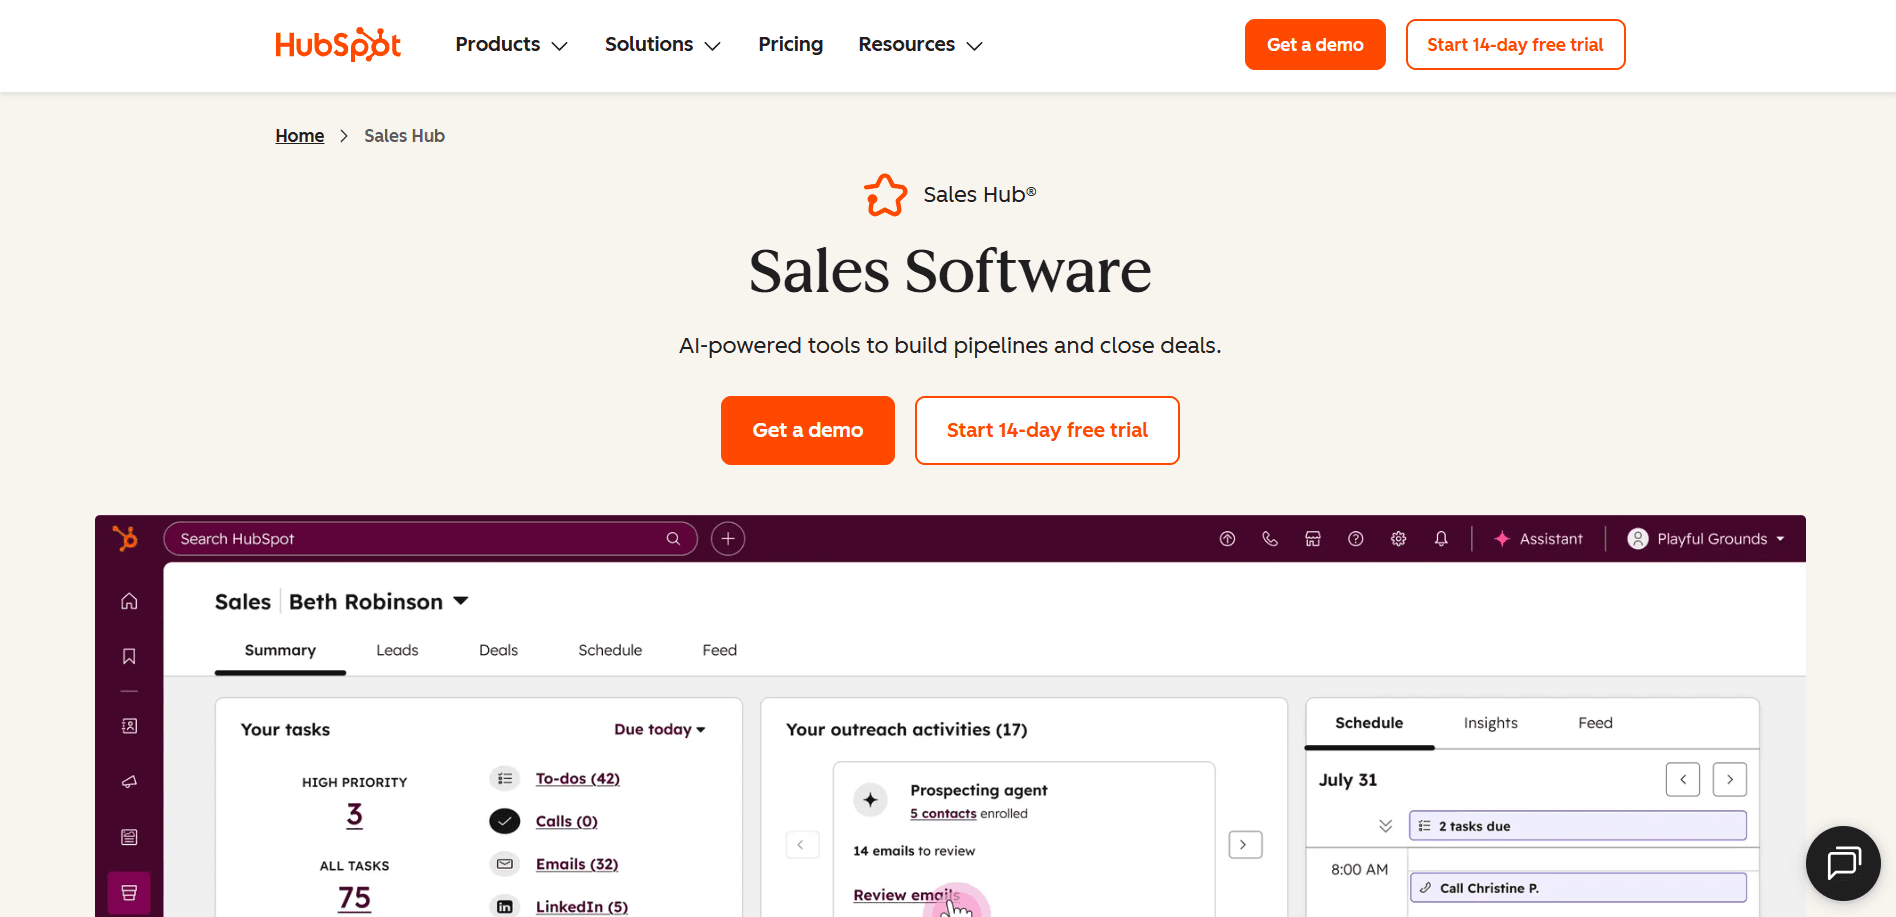Open the 2 tasks due entry
This screenshot has width=1896, height=917.
[1578, 826]
